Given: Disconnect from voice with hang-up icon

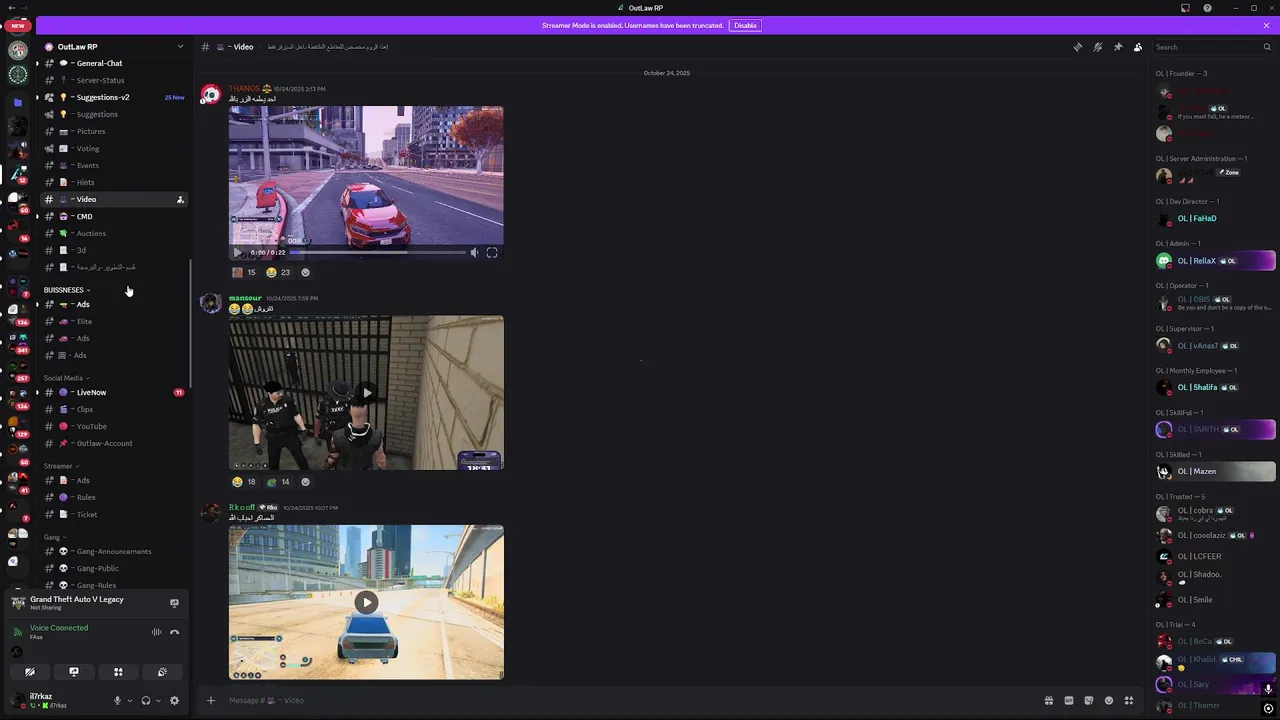Looking at the screenshot, I should click(174, 632).
